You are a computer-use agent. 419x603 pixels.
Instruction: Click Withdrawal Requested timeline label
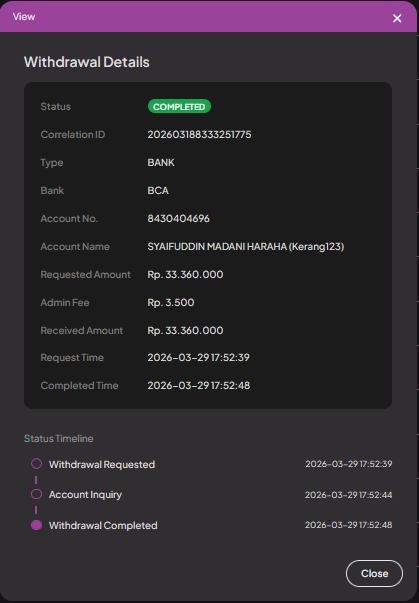(x=102, y=465)
